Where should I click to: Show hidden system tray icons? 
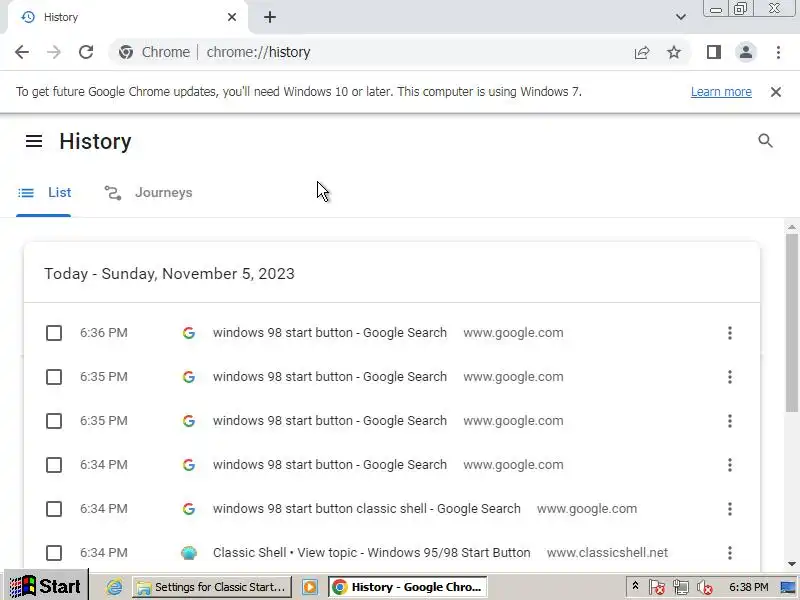point(635,586)
